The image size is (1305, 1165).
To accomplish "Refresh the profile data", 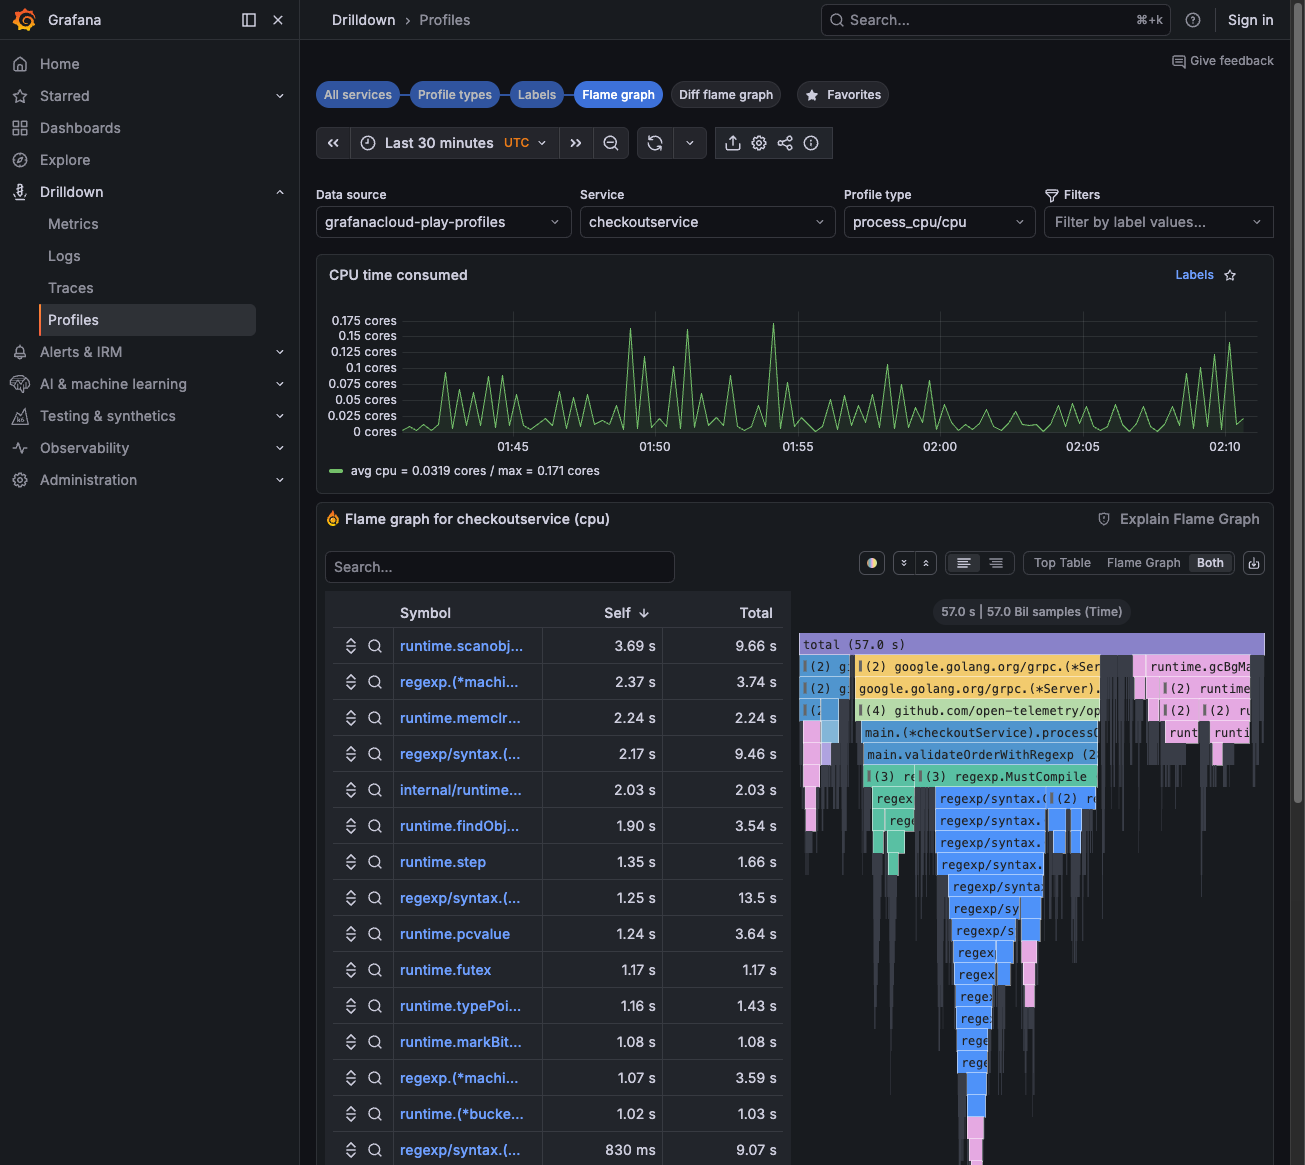I will click(x=655, y=143).
